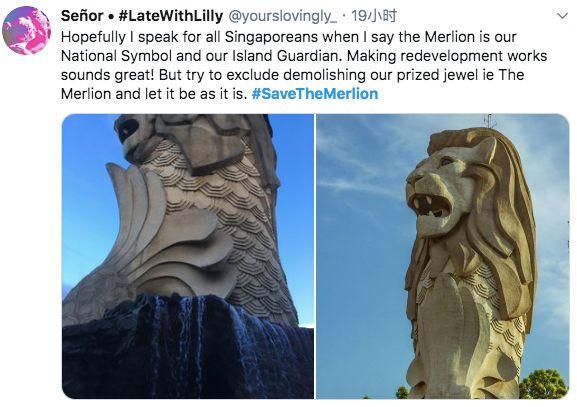Enlarge the left Merlion tail photo

coord(188,256)
